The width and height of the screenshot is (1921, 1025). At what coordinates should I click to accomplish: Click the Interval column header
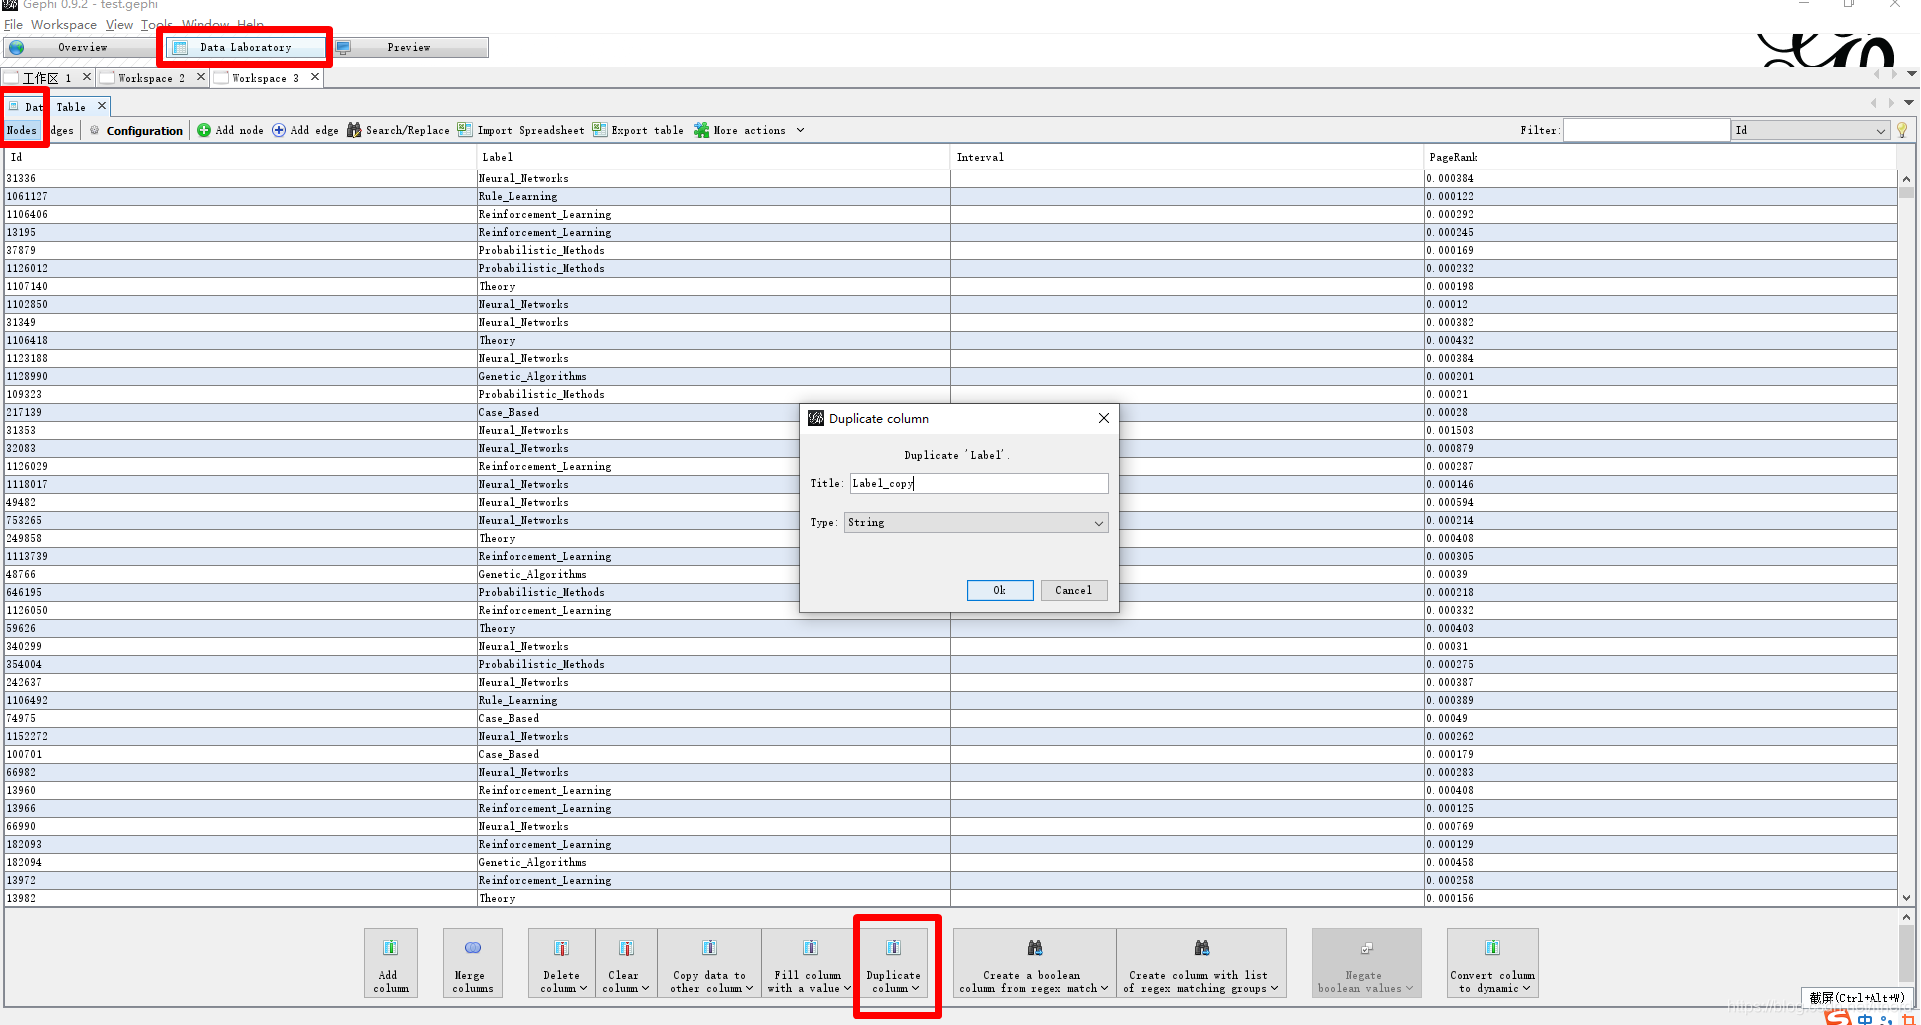[x=1187, y=157]
